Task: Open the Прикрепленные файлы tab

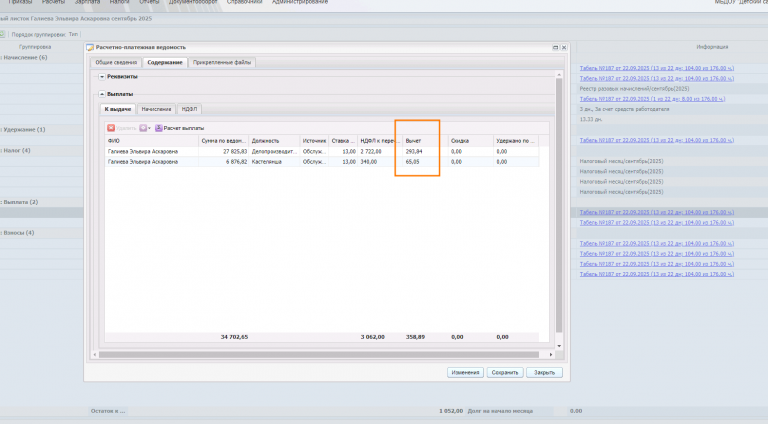Action: tap(222, 62)
